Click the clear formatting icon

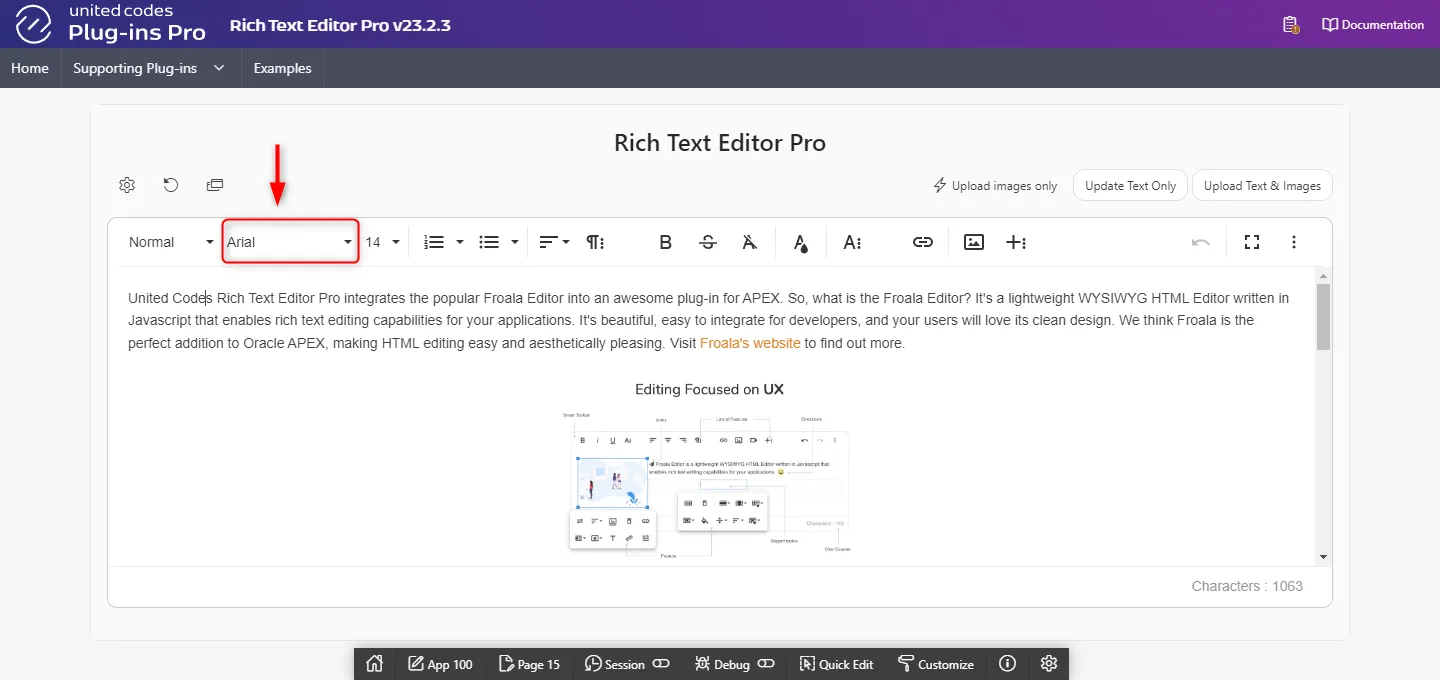[750, 242]
